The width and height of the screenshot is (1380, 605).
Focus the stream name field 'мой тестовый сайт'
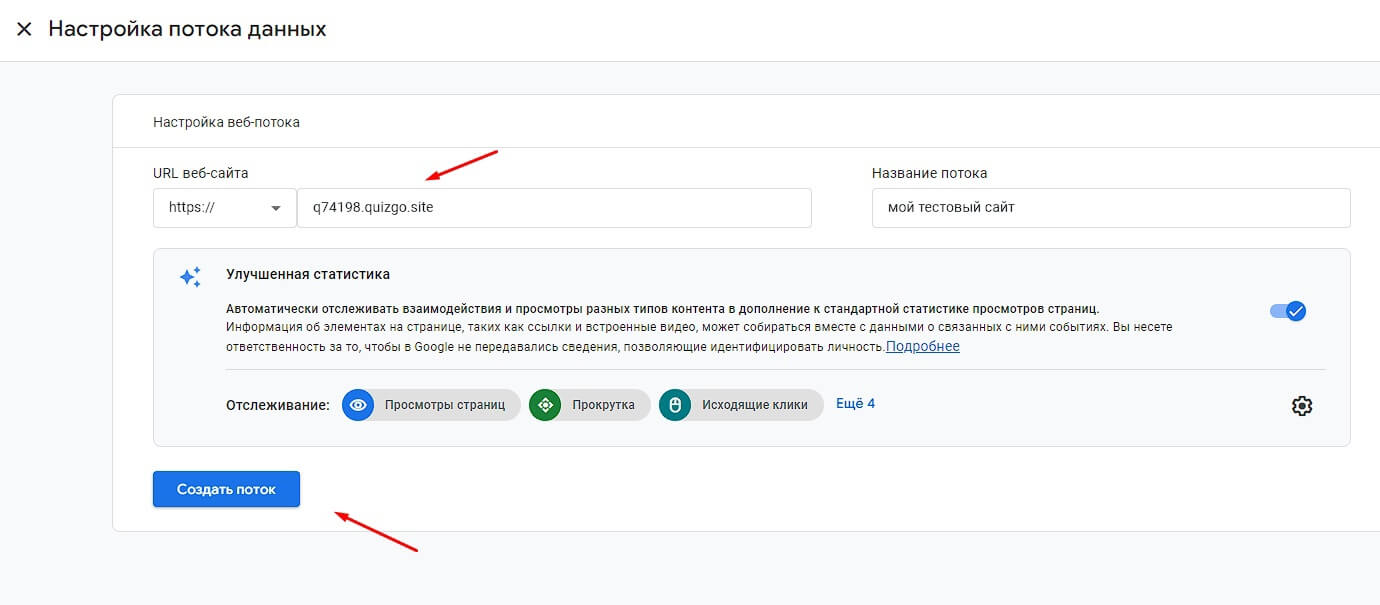point(1110,208)
